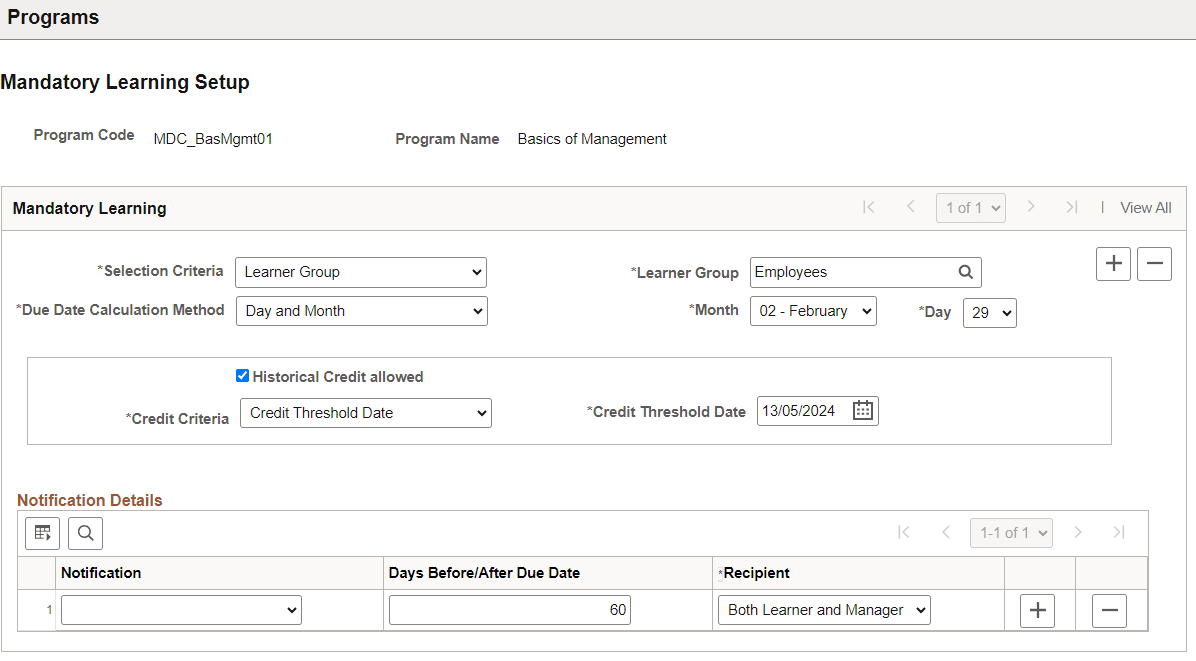Viewport: 1196px width, 661px height.
Task: Click into the Learner Group text field
Action: [x=850, y=272]
